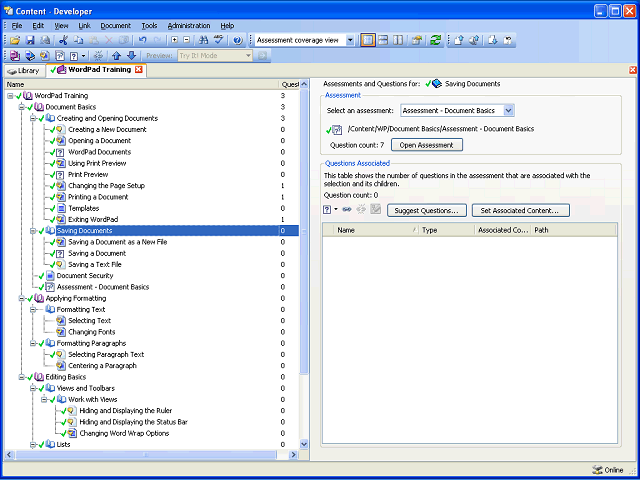The image size is (640, 480).
Task: Close the WordPad Training tab
Action: (x=138, y=70)
